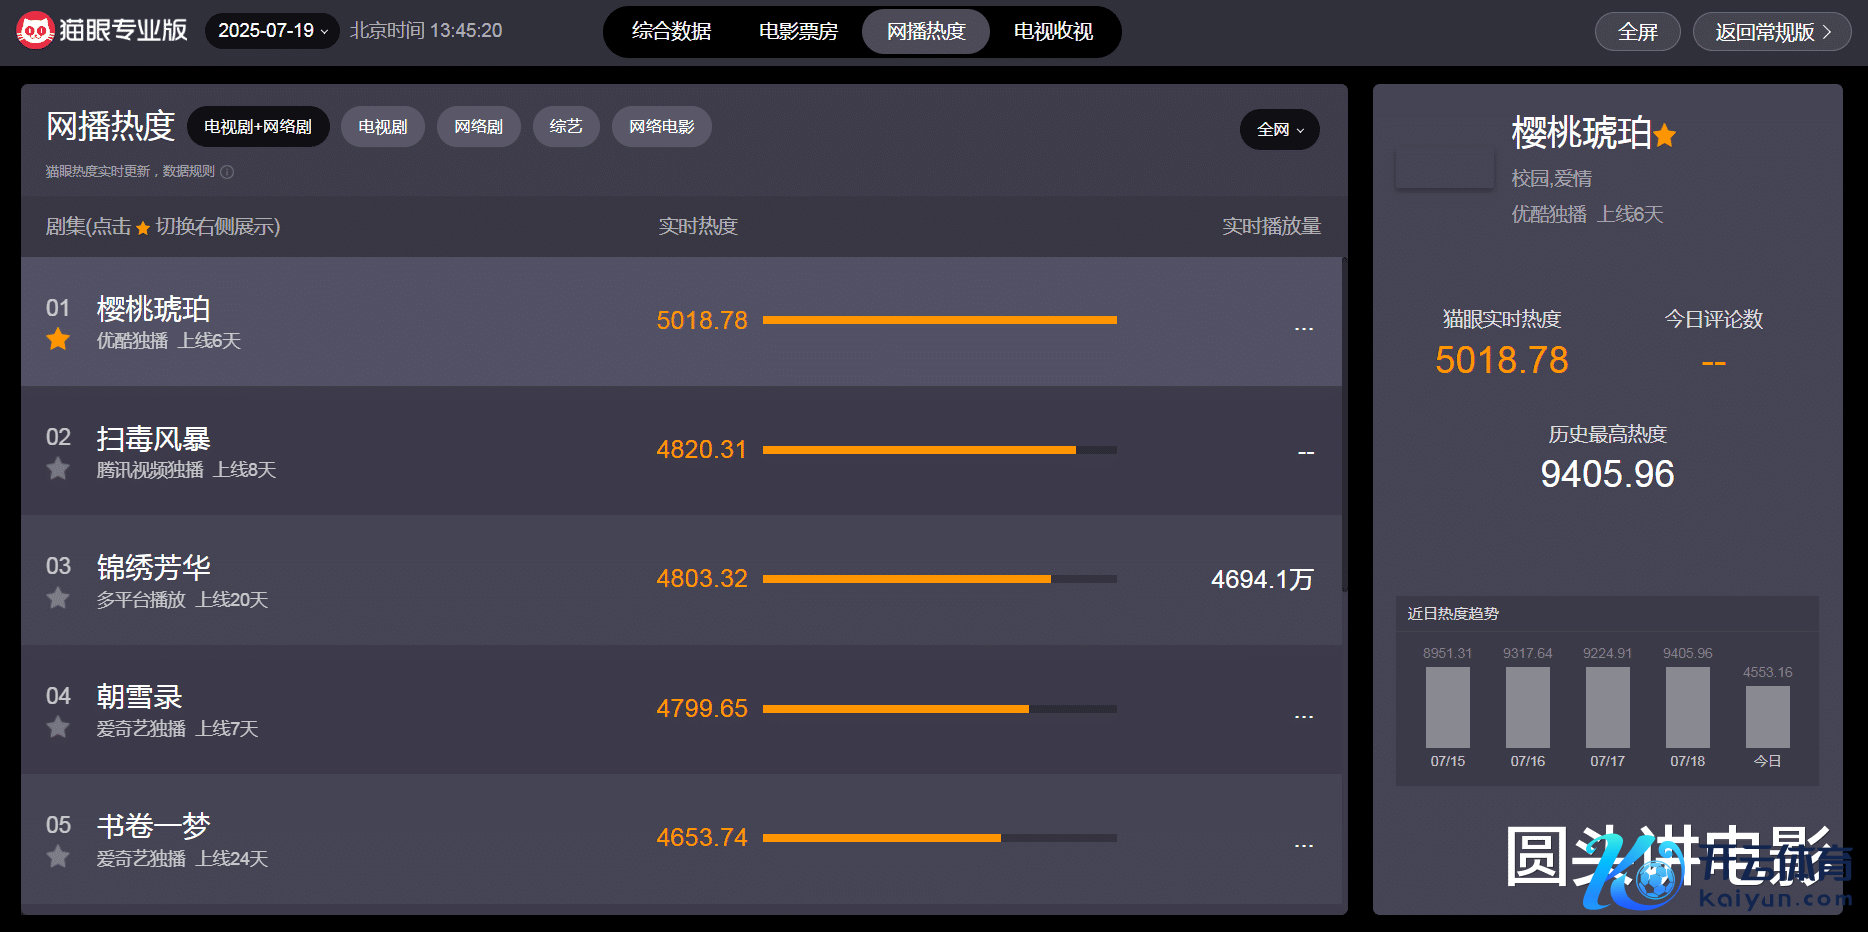This screenshot has width=1868, height=932.
Task: Expand the 全网 platform dropdown
Action: (x=1279, y=130)
